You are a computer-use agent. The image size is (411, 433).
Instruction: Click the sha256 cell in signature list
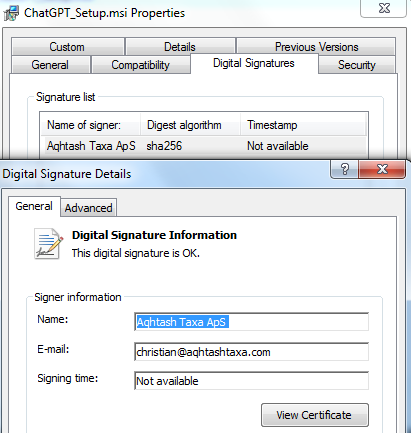tap(164, 146)
